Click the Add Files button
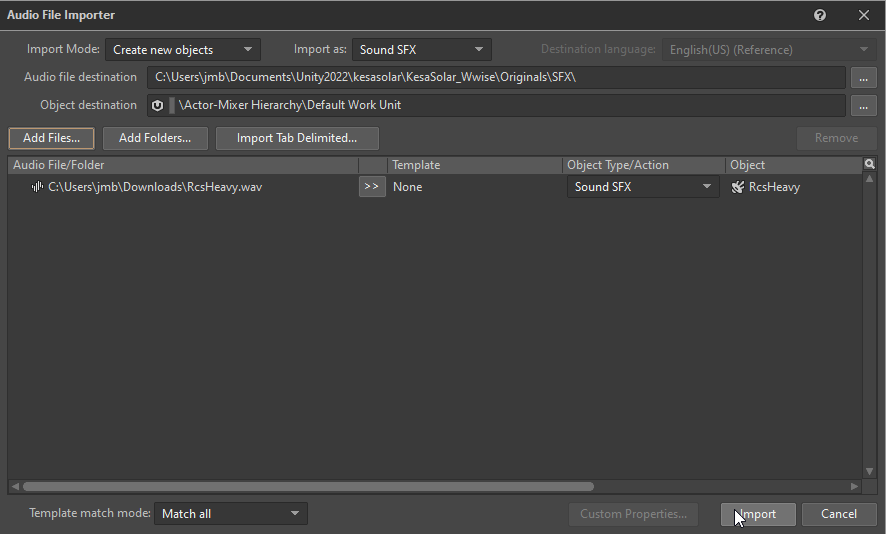Image resolution: width=886 pixels, height=534 pixels. (x=51, y=138)
